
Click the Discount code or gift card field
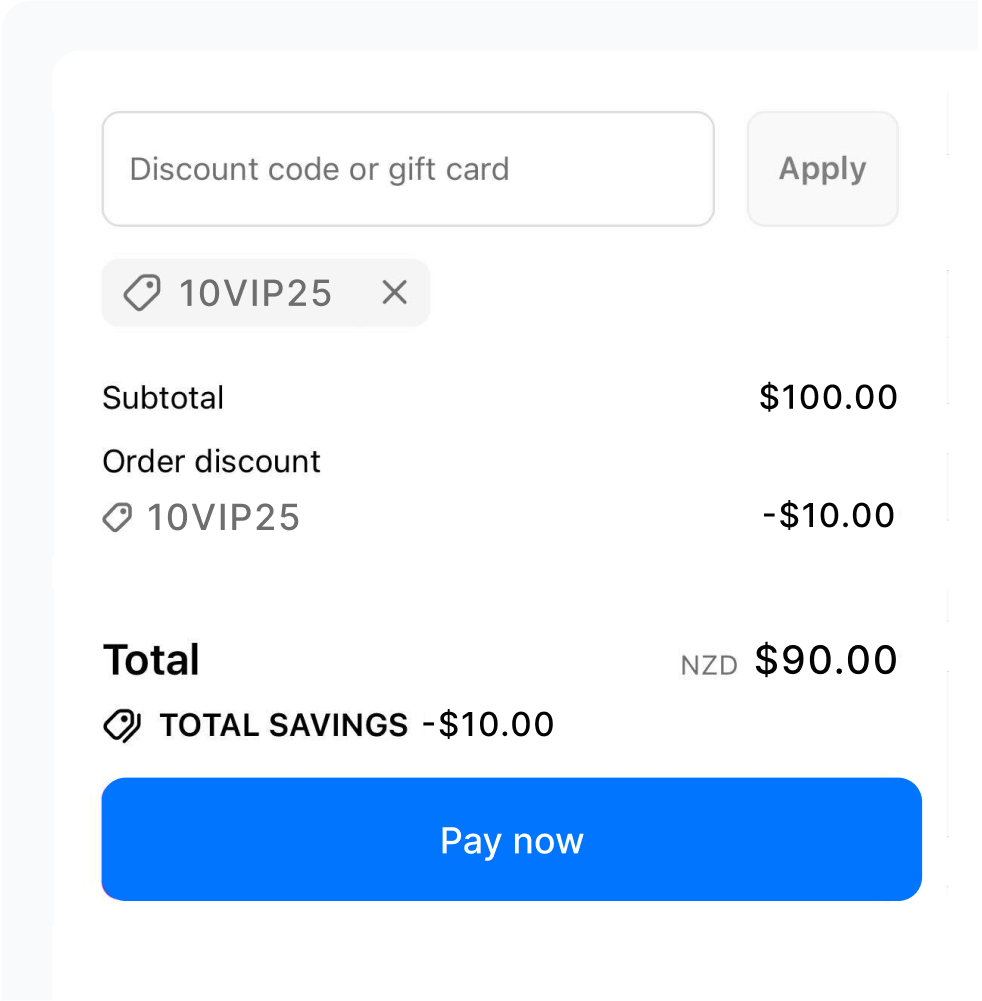pos(408,168)
